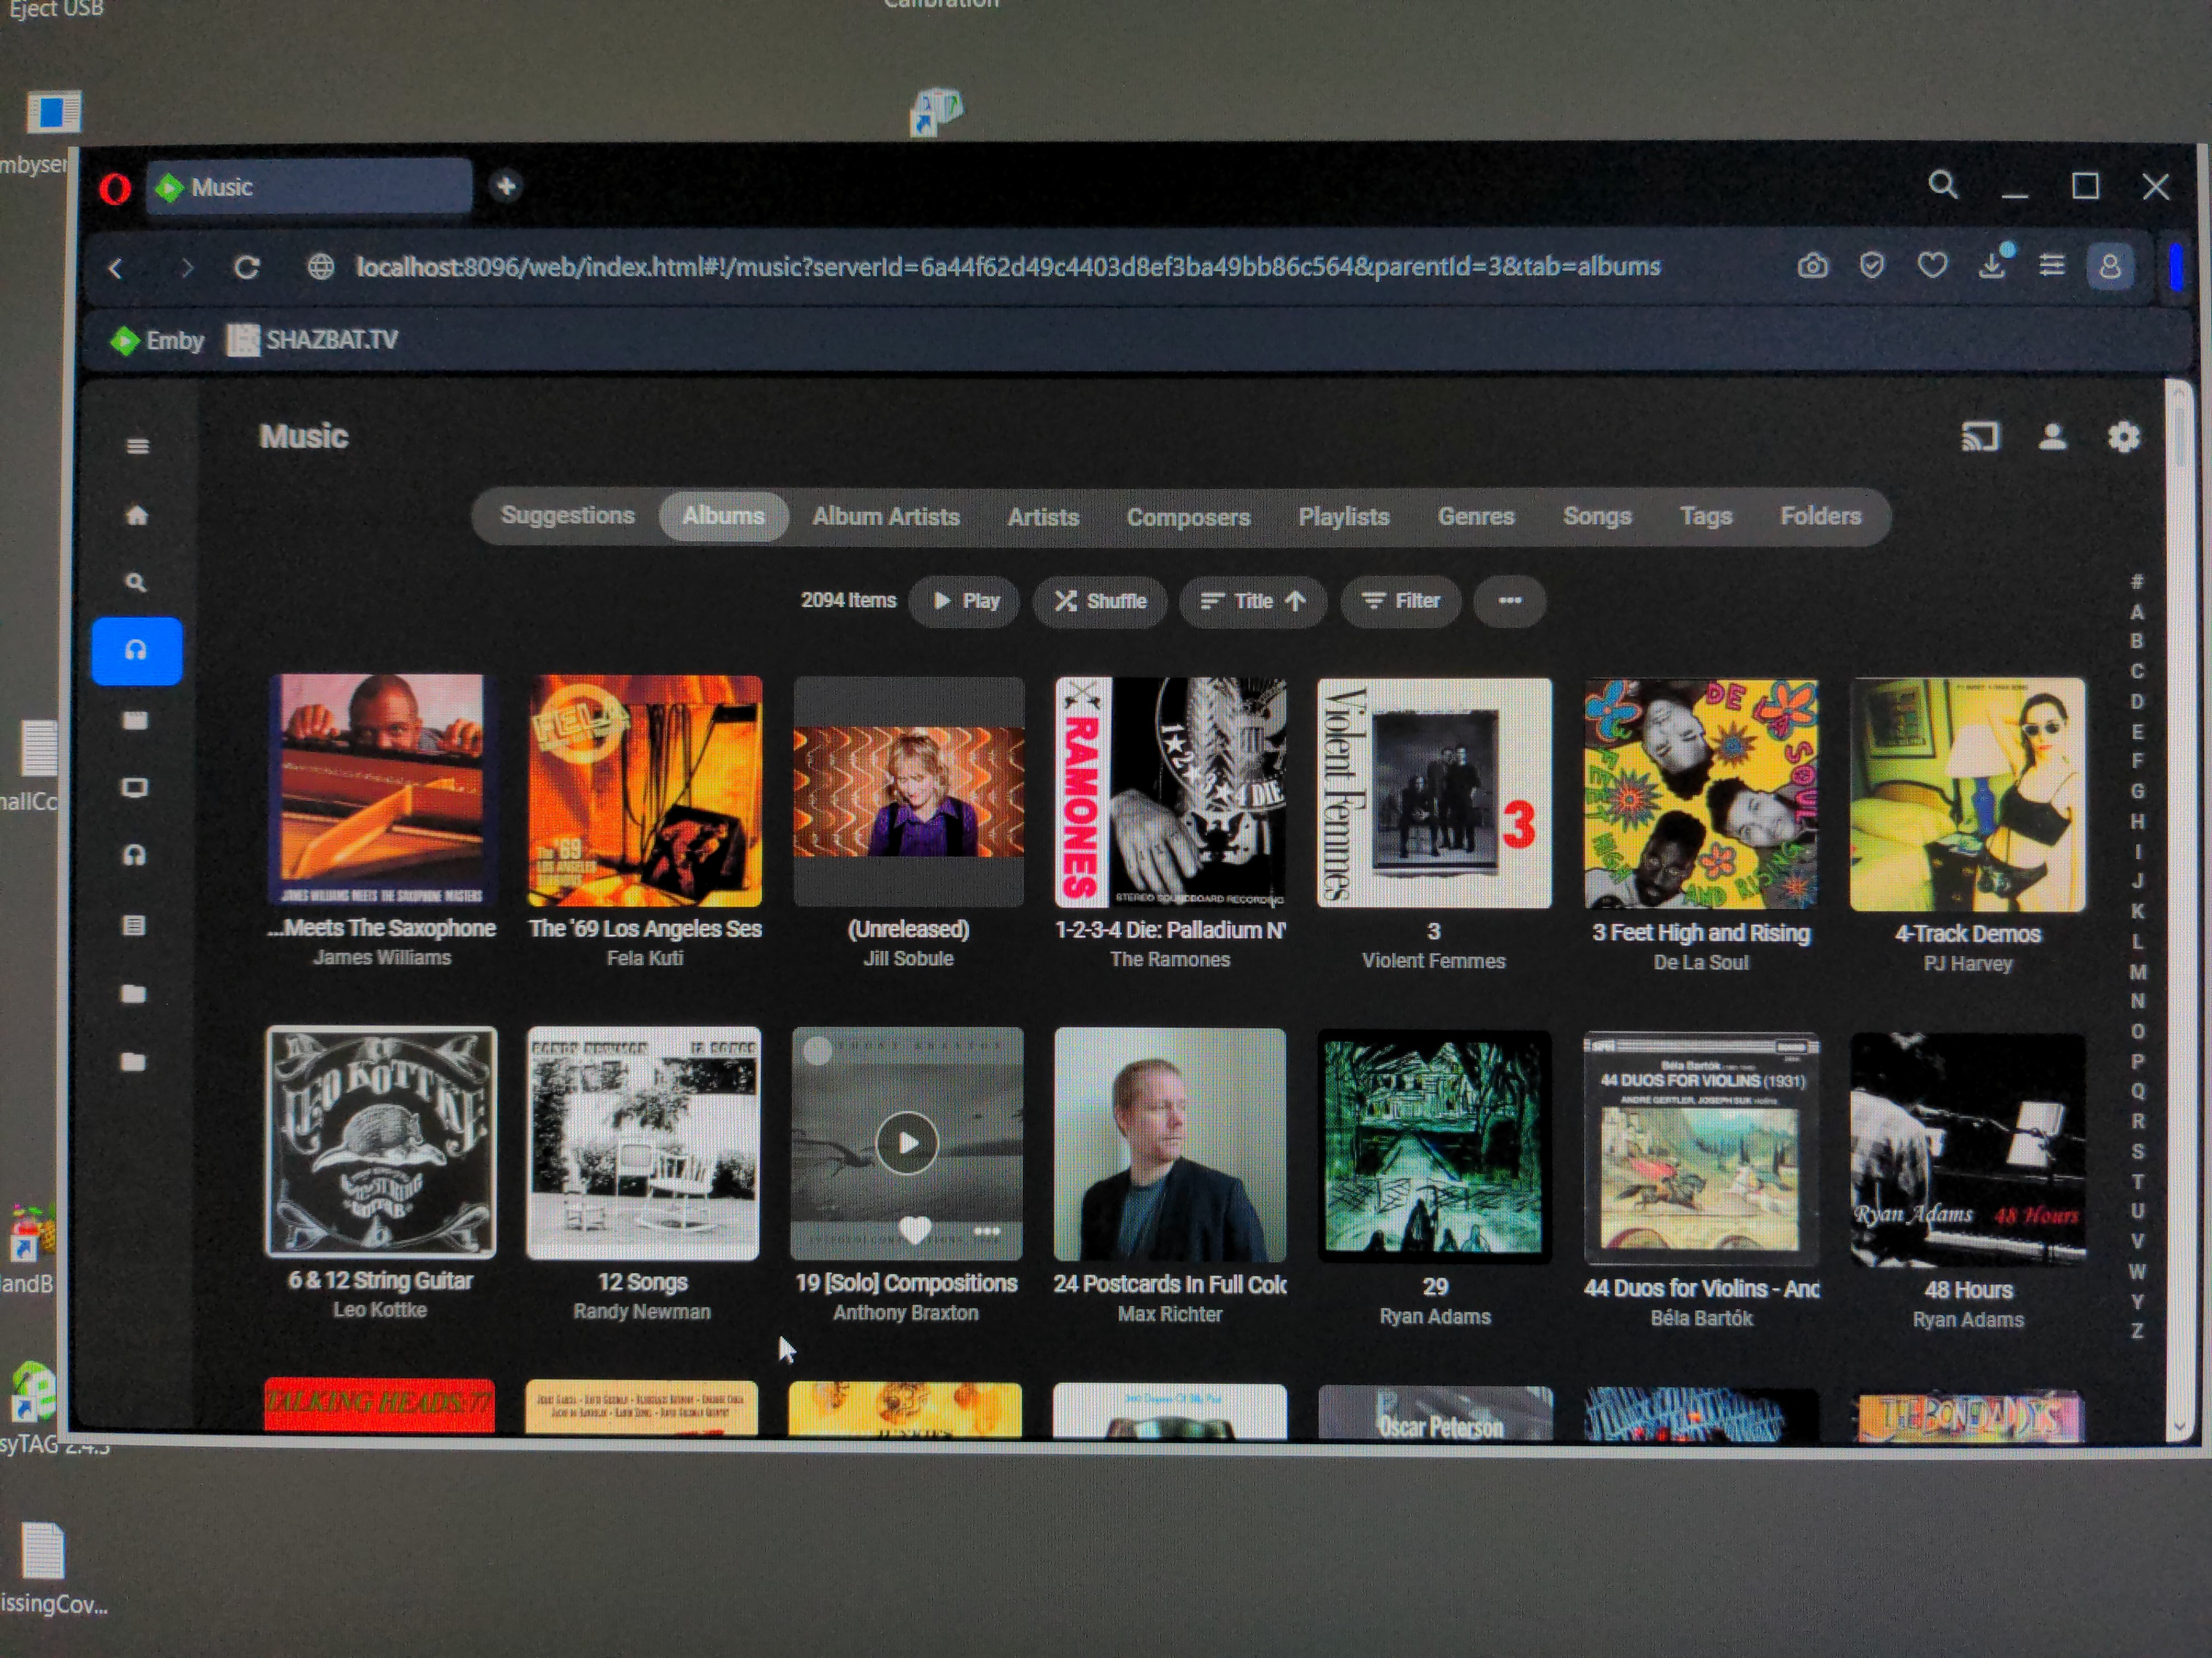
Task: Switch to the Suggestions tab
Action: pos(567,516)
